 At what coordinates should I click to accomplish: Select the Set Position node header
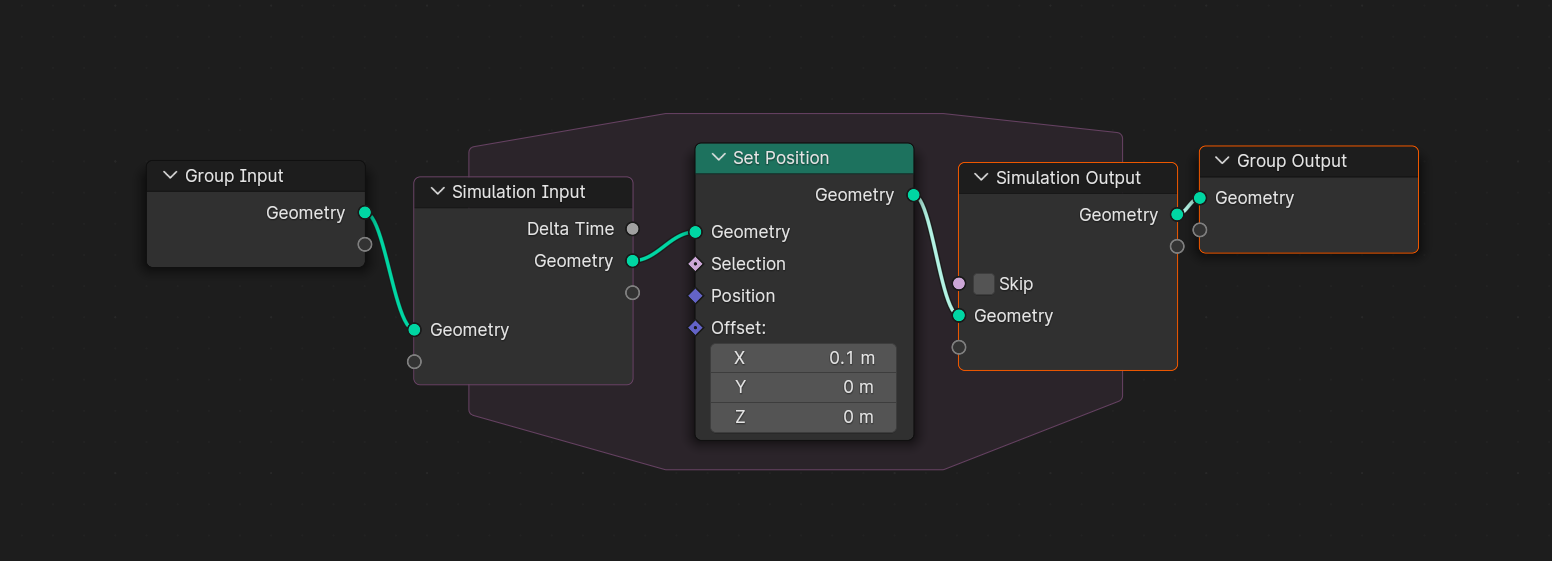point(804,158)
